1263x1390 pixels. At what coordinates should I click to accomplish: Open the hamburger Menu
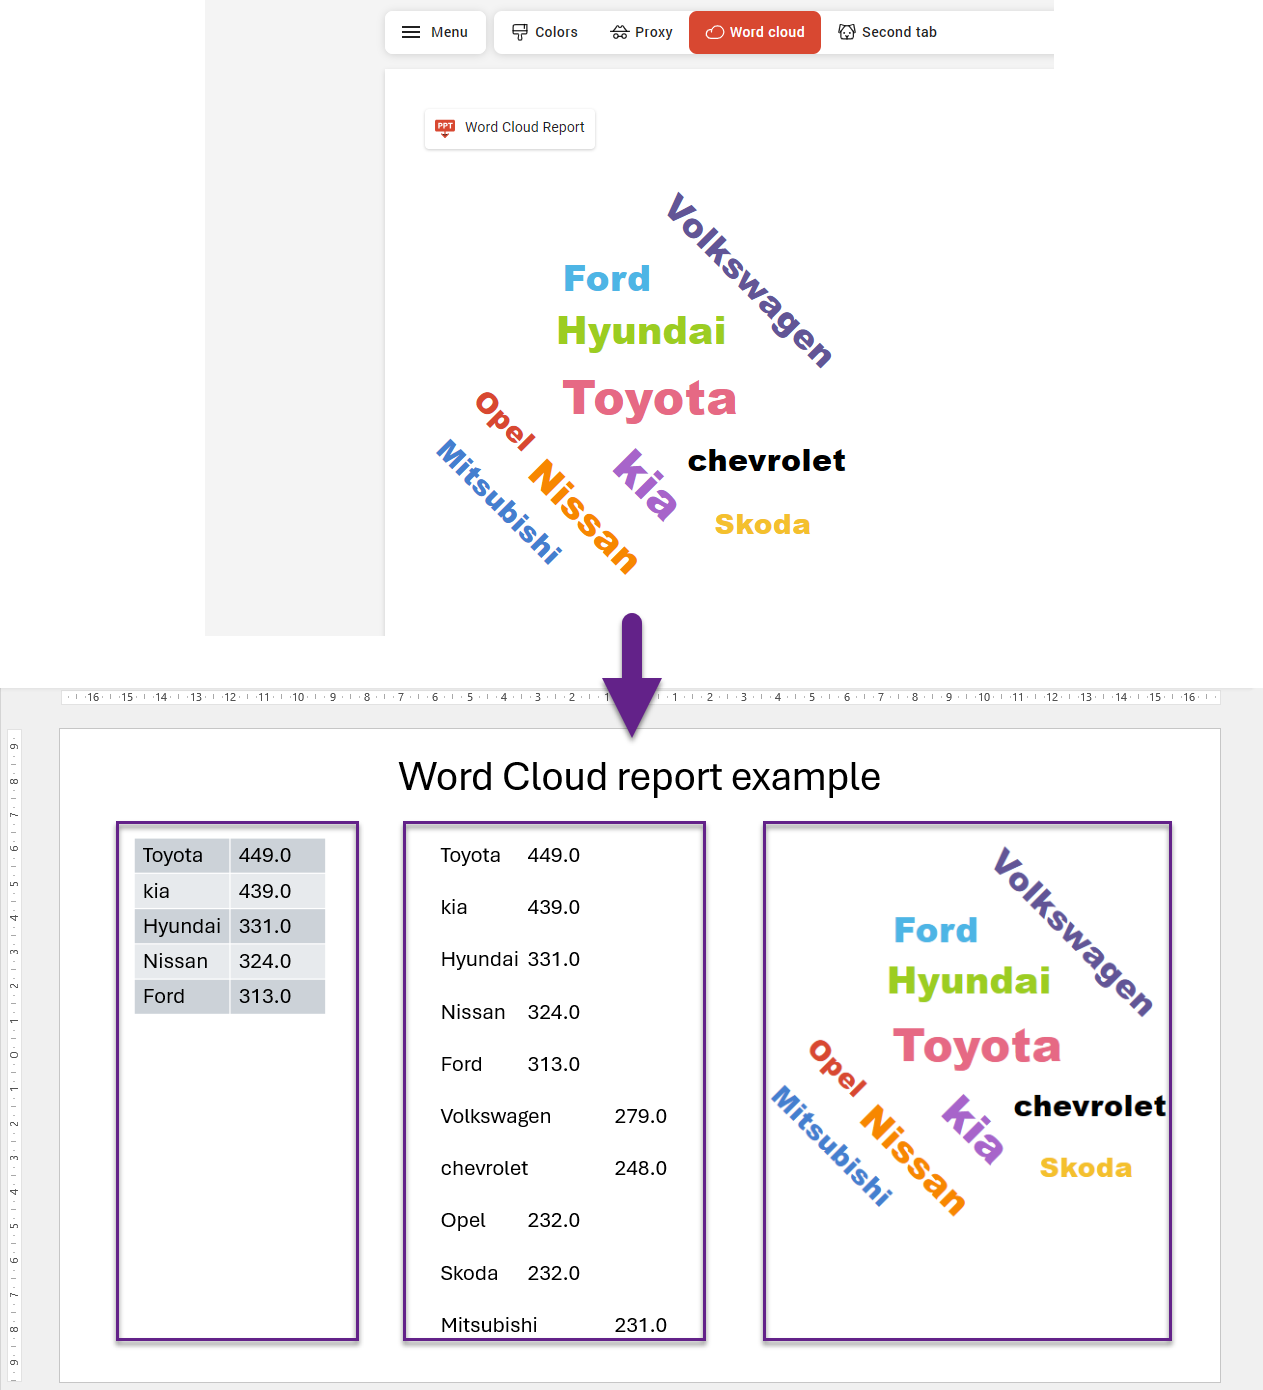[435, 32]
